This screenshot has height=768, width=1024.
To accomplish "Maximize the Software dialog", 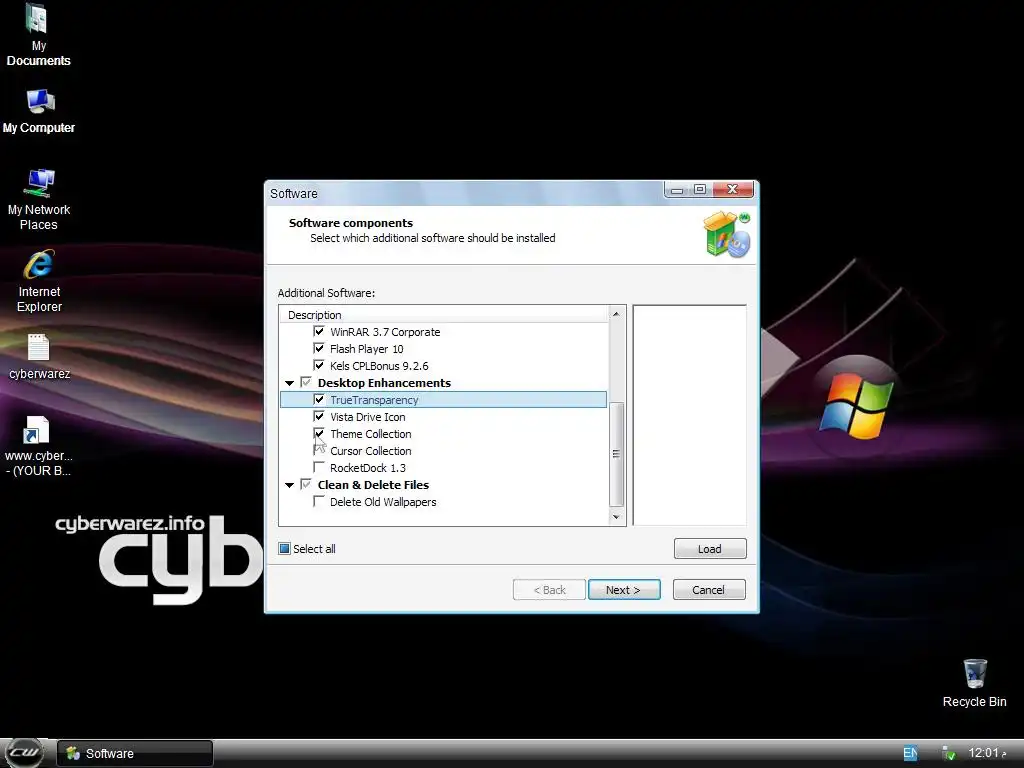I will point(700,189).
